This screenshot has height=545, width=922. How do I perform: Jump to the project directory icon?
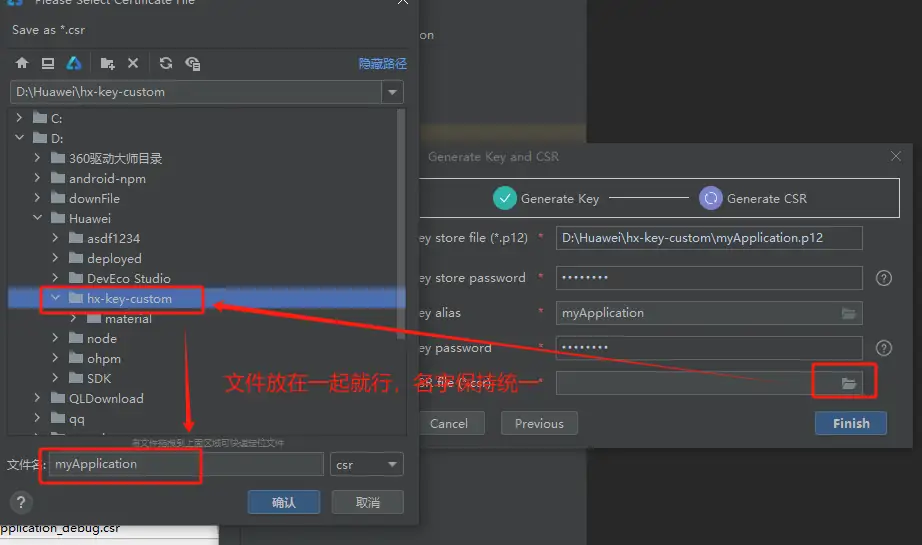pos(74,63)
